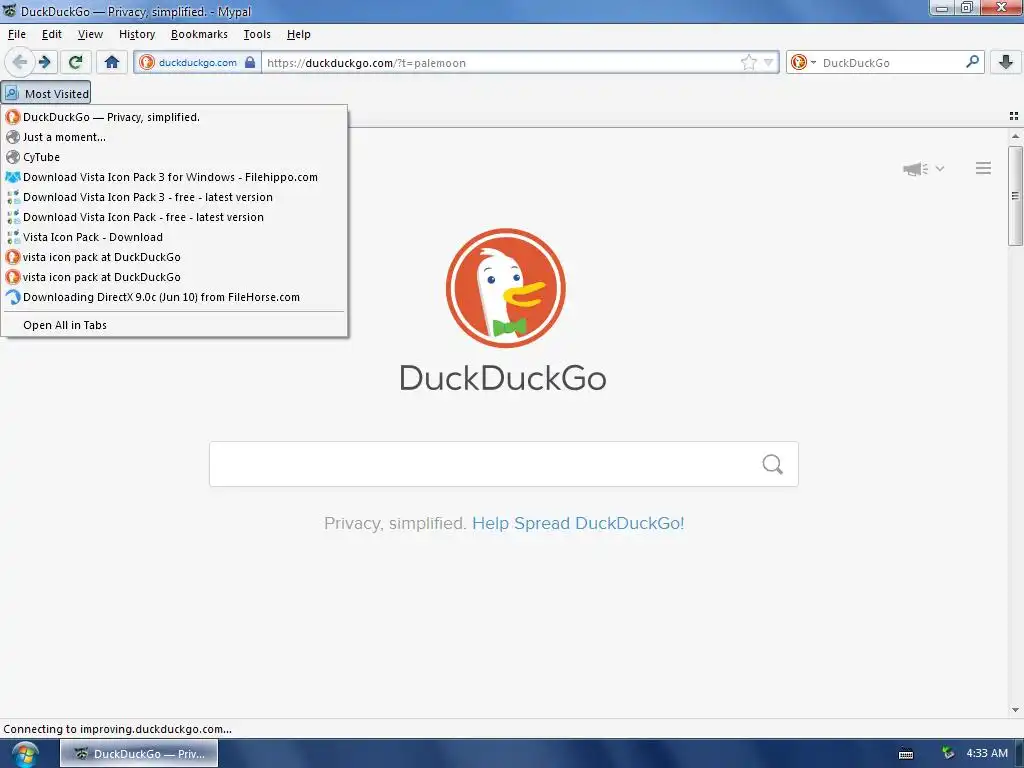Open the 4:33 AM clock
This screenshot has width=1024, height=768.
[x=987, y=753]
